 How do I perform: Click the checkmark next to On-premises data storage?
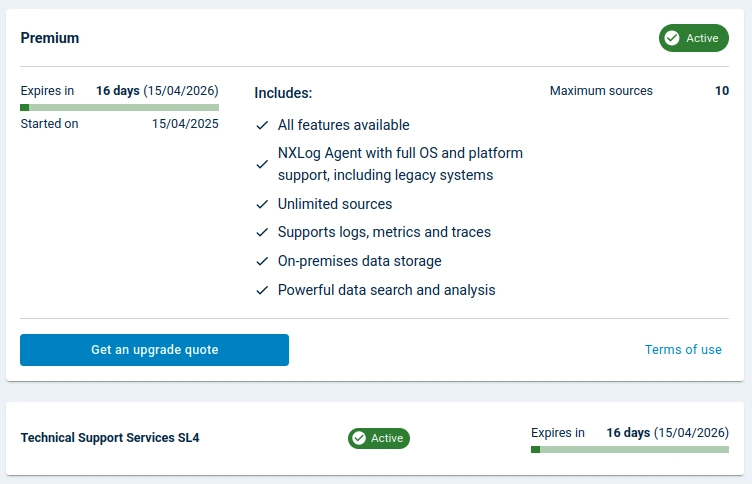coord(262,261)
